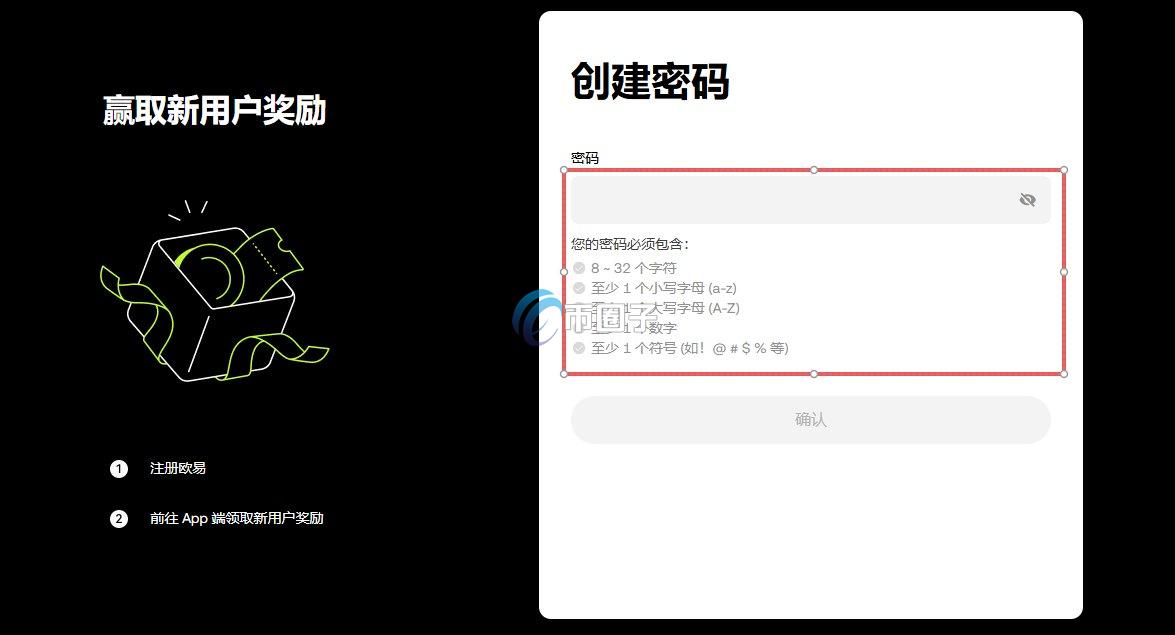Click the check circle beside the digit requirement
The height and width of the screenshot is (635, 1175).
click(x=580, y=328)
